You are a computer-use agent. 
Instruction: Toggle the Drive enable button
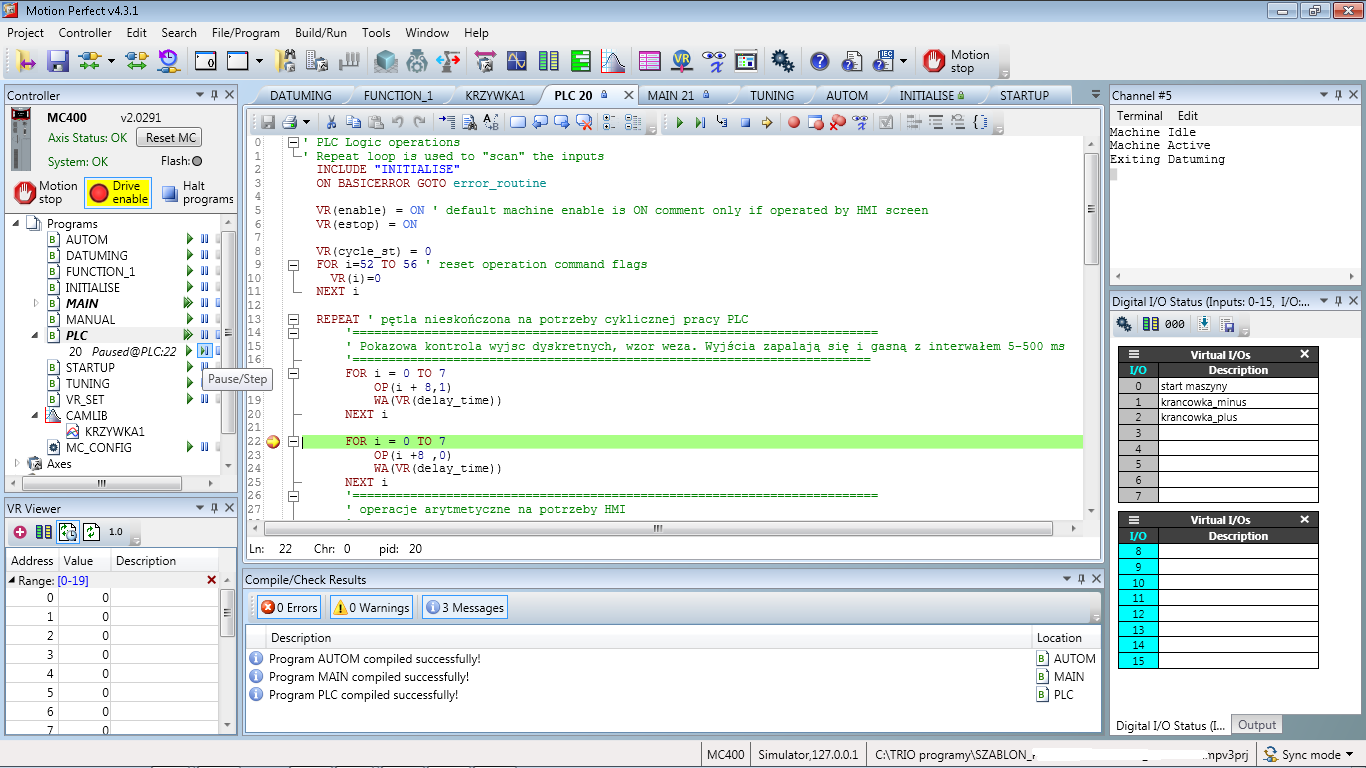(118, 192)
